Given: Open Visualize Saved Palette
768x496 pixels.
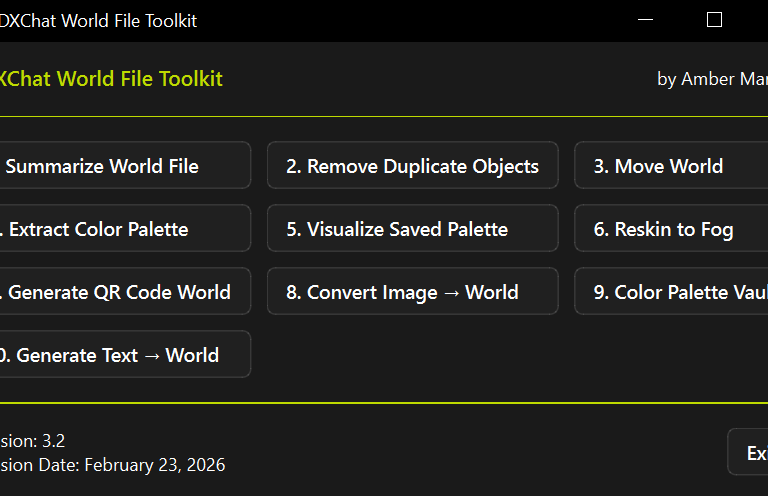Looking at the screenshot, I should 412,229.
